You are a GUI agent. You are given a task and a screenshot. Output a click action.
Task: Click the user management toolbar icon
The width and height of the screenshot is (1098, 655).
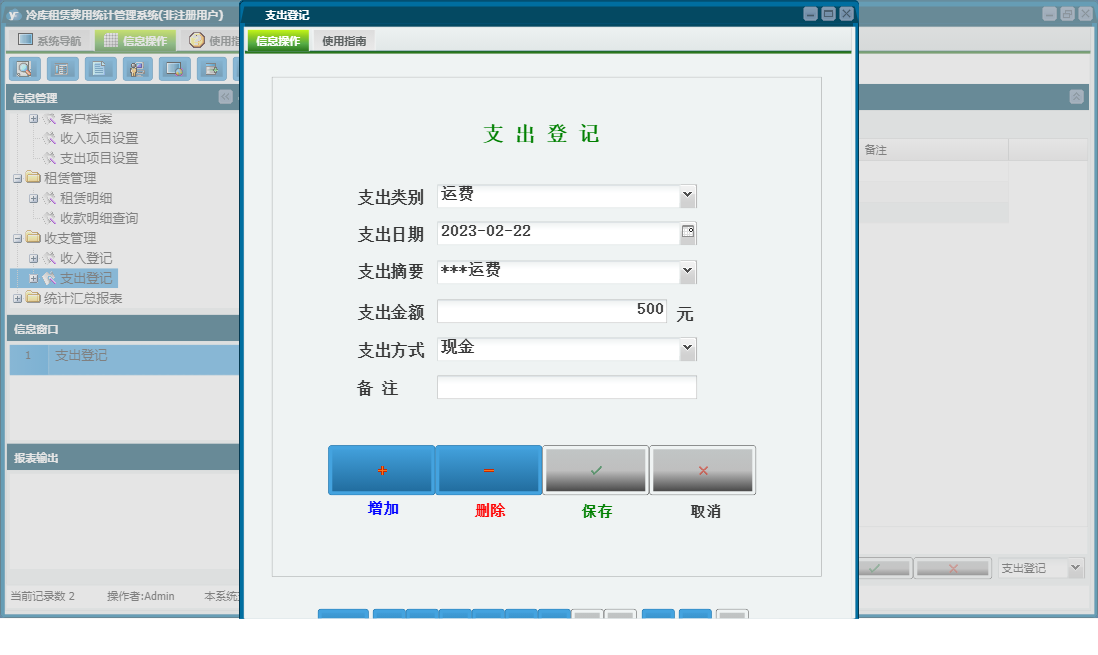coord(137,69)
